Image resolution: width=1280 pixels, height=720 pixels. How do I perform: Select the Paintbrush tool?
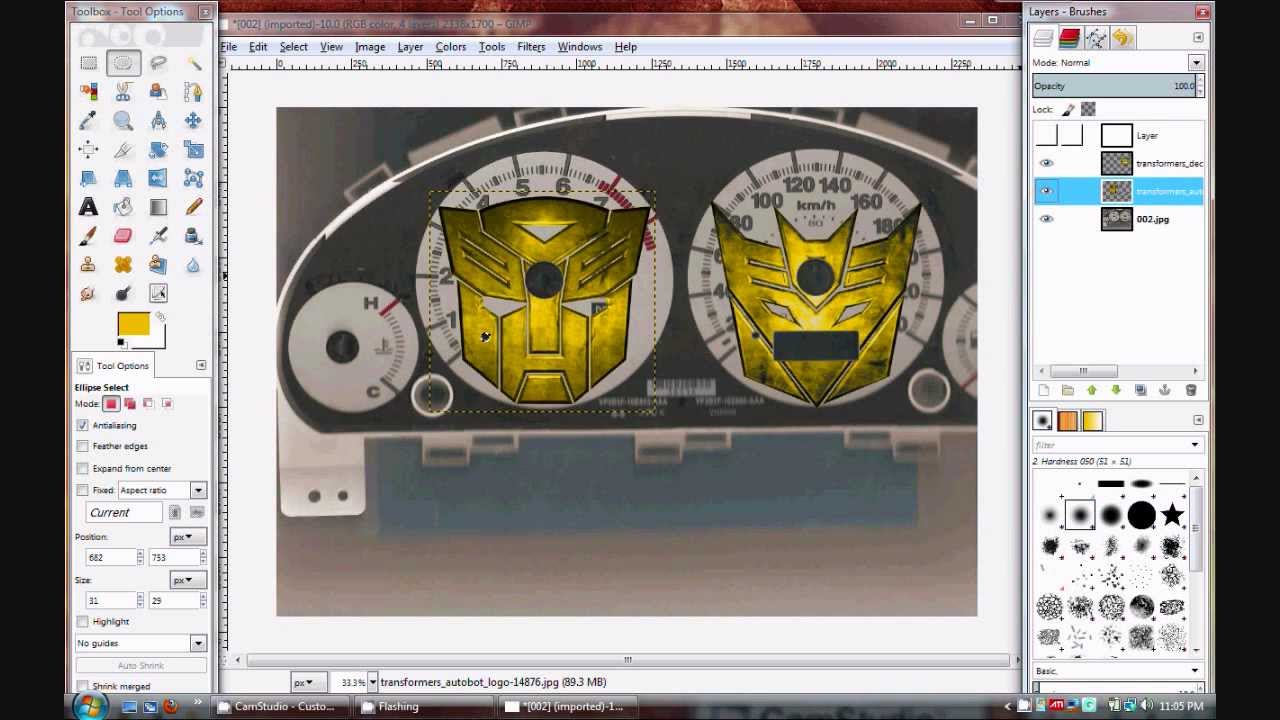point(88,237)
